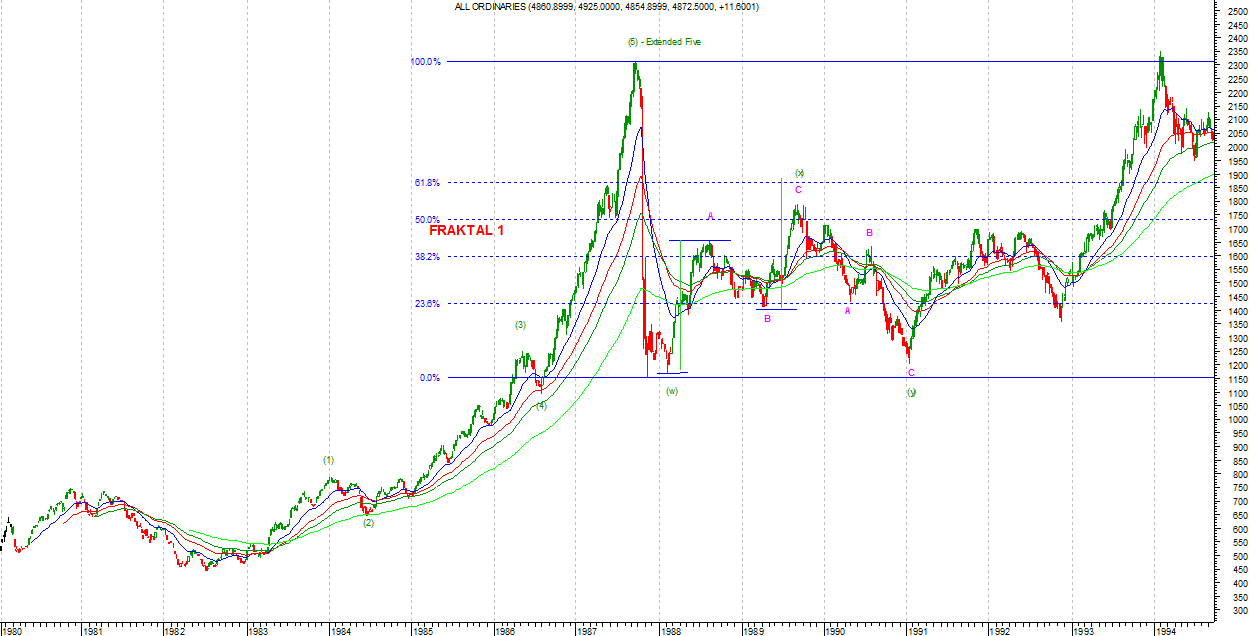Click the (2) wave label
1250x636 pixels.
coord(368,523)
